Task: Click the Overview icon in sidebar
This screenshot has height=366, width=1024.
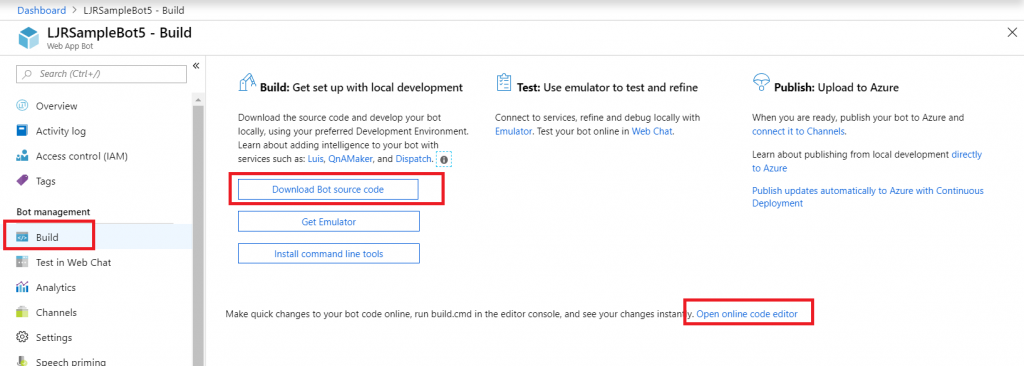Action: [x=22, y=106]
